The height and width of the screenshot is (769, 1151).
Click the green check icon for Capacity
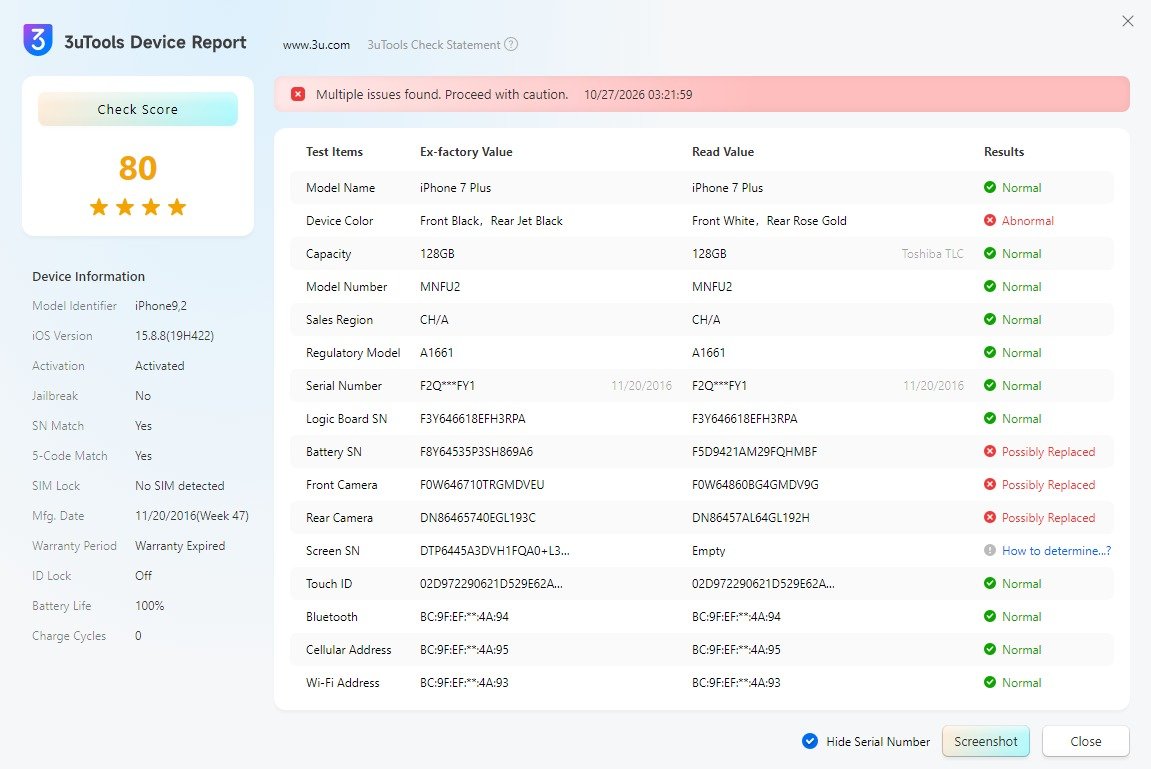pyautogui.click(x=990, y=253)
